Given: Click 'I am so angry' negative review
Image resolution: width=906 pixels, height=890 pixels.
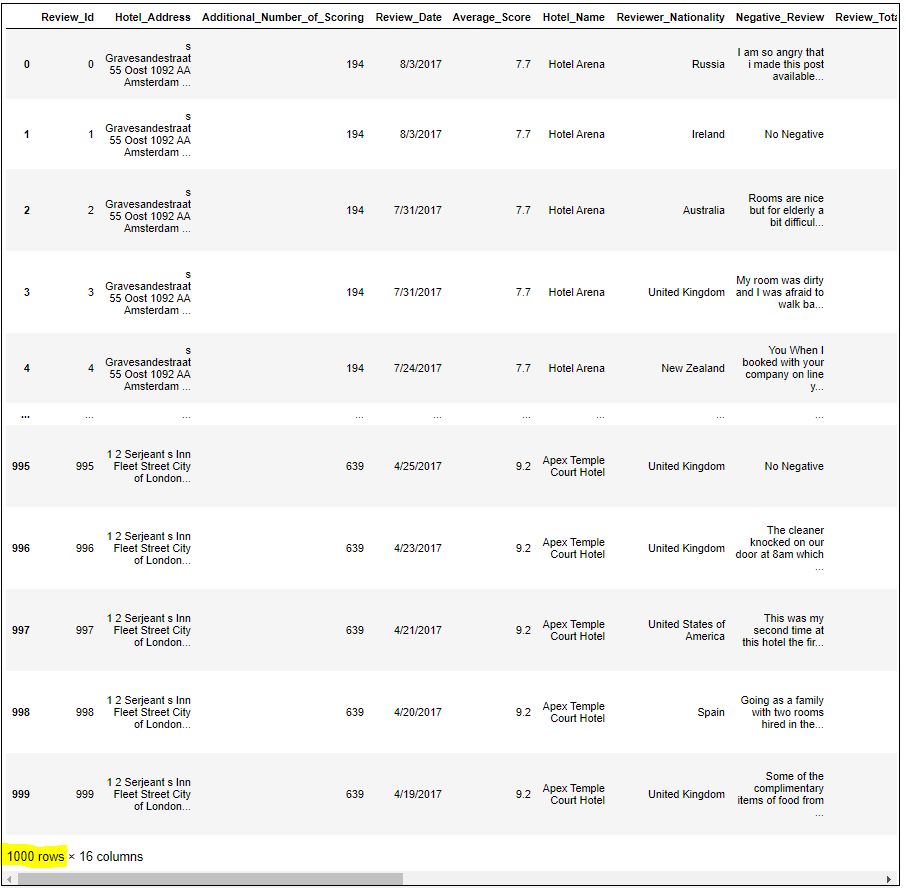Looking at the screenshot, I should (x=781, y=64).
